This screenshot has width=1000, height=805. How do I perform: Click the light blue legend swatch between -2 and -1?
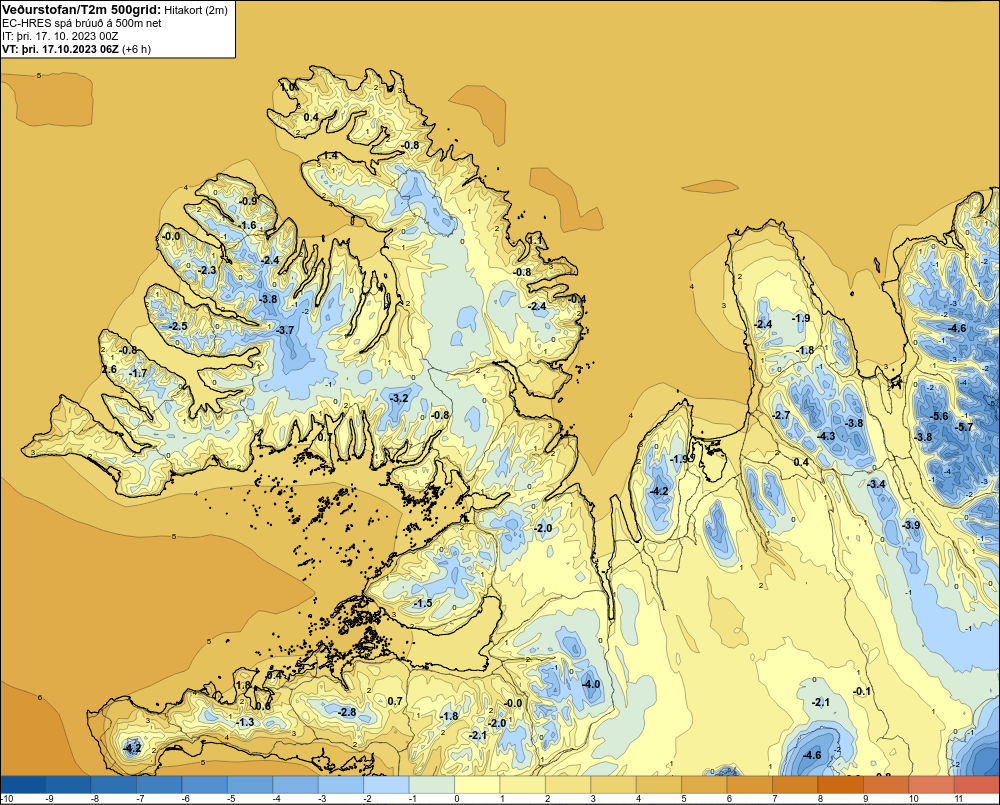[x=386, y=784]
